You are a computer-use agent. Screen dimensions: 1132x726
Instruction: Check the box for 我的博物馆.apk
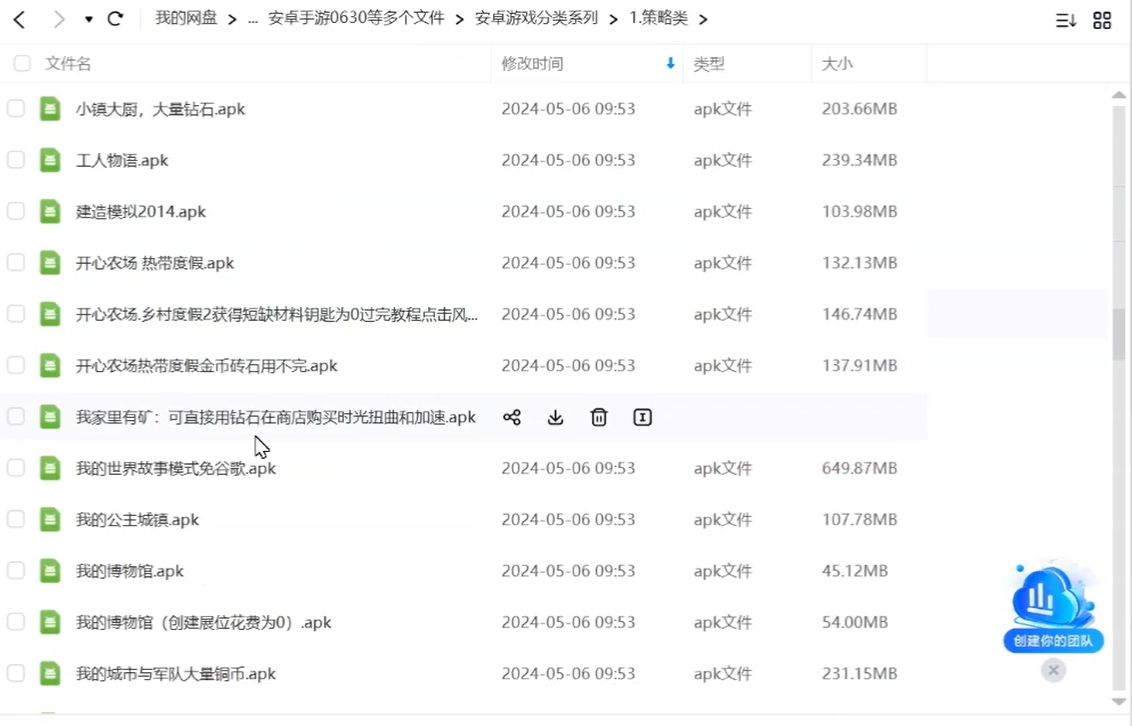16,571
